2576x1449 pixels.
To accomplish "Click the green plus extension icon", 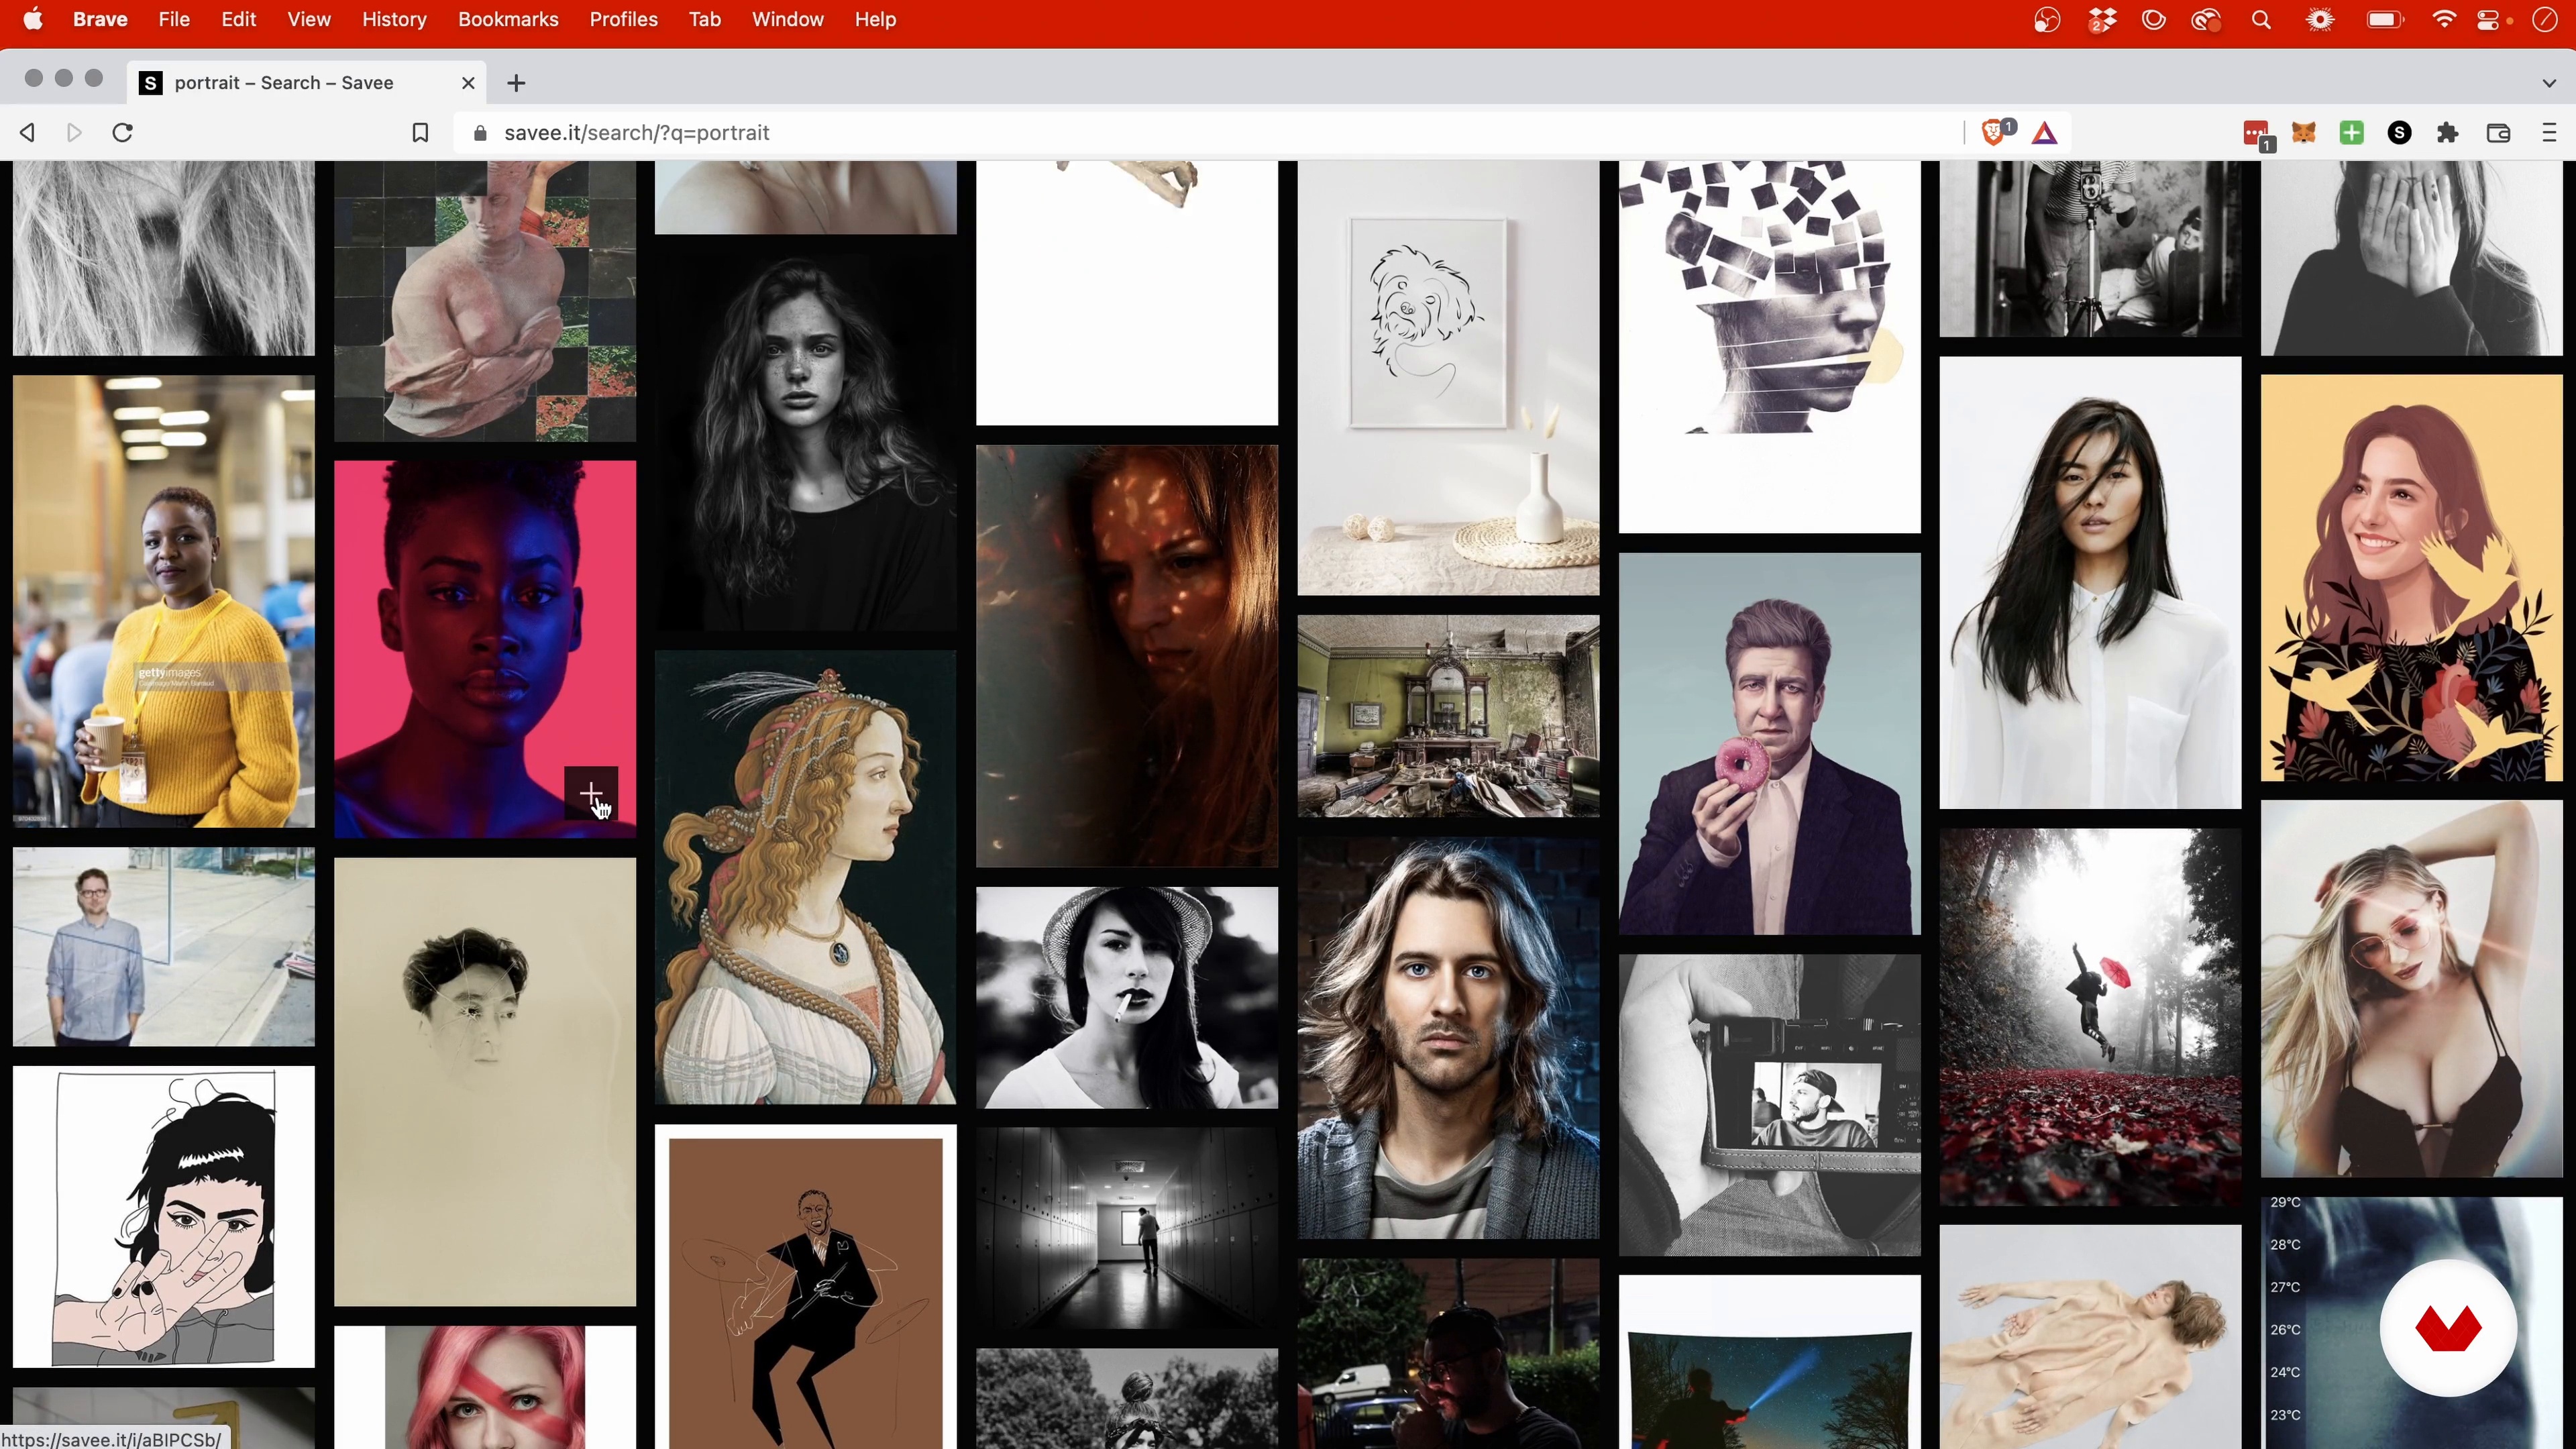I will coord(2352,133).
